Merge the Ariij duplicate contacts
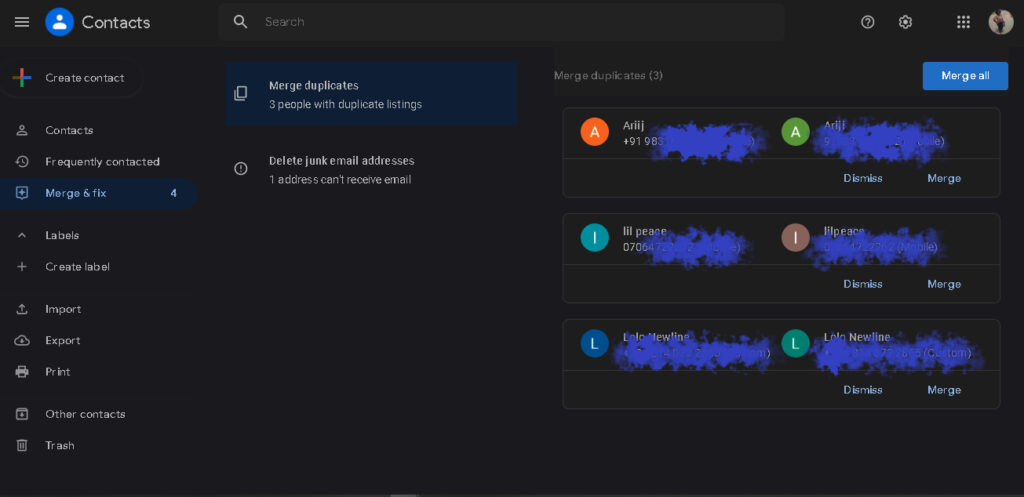This screenshot has height=497, width=1024. pos(944,178)
